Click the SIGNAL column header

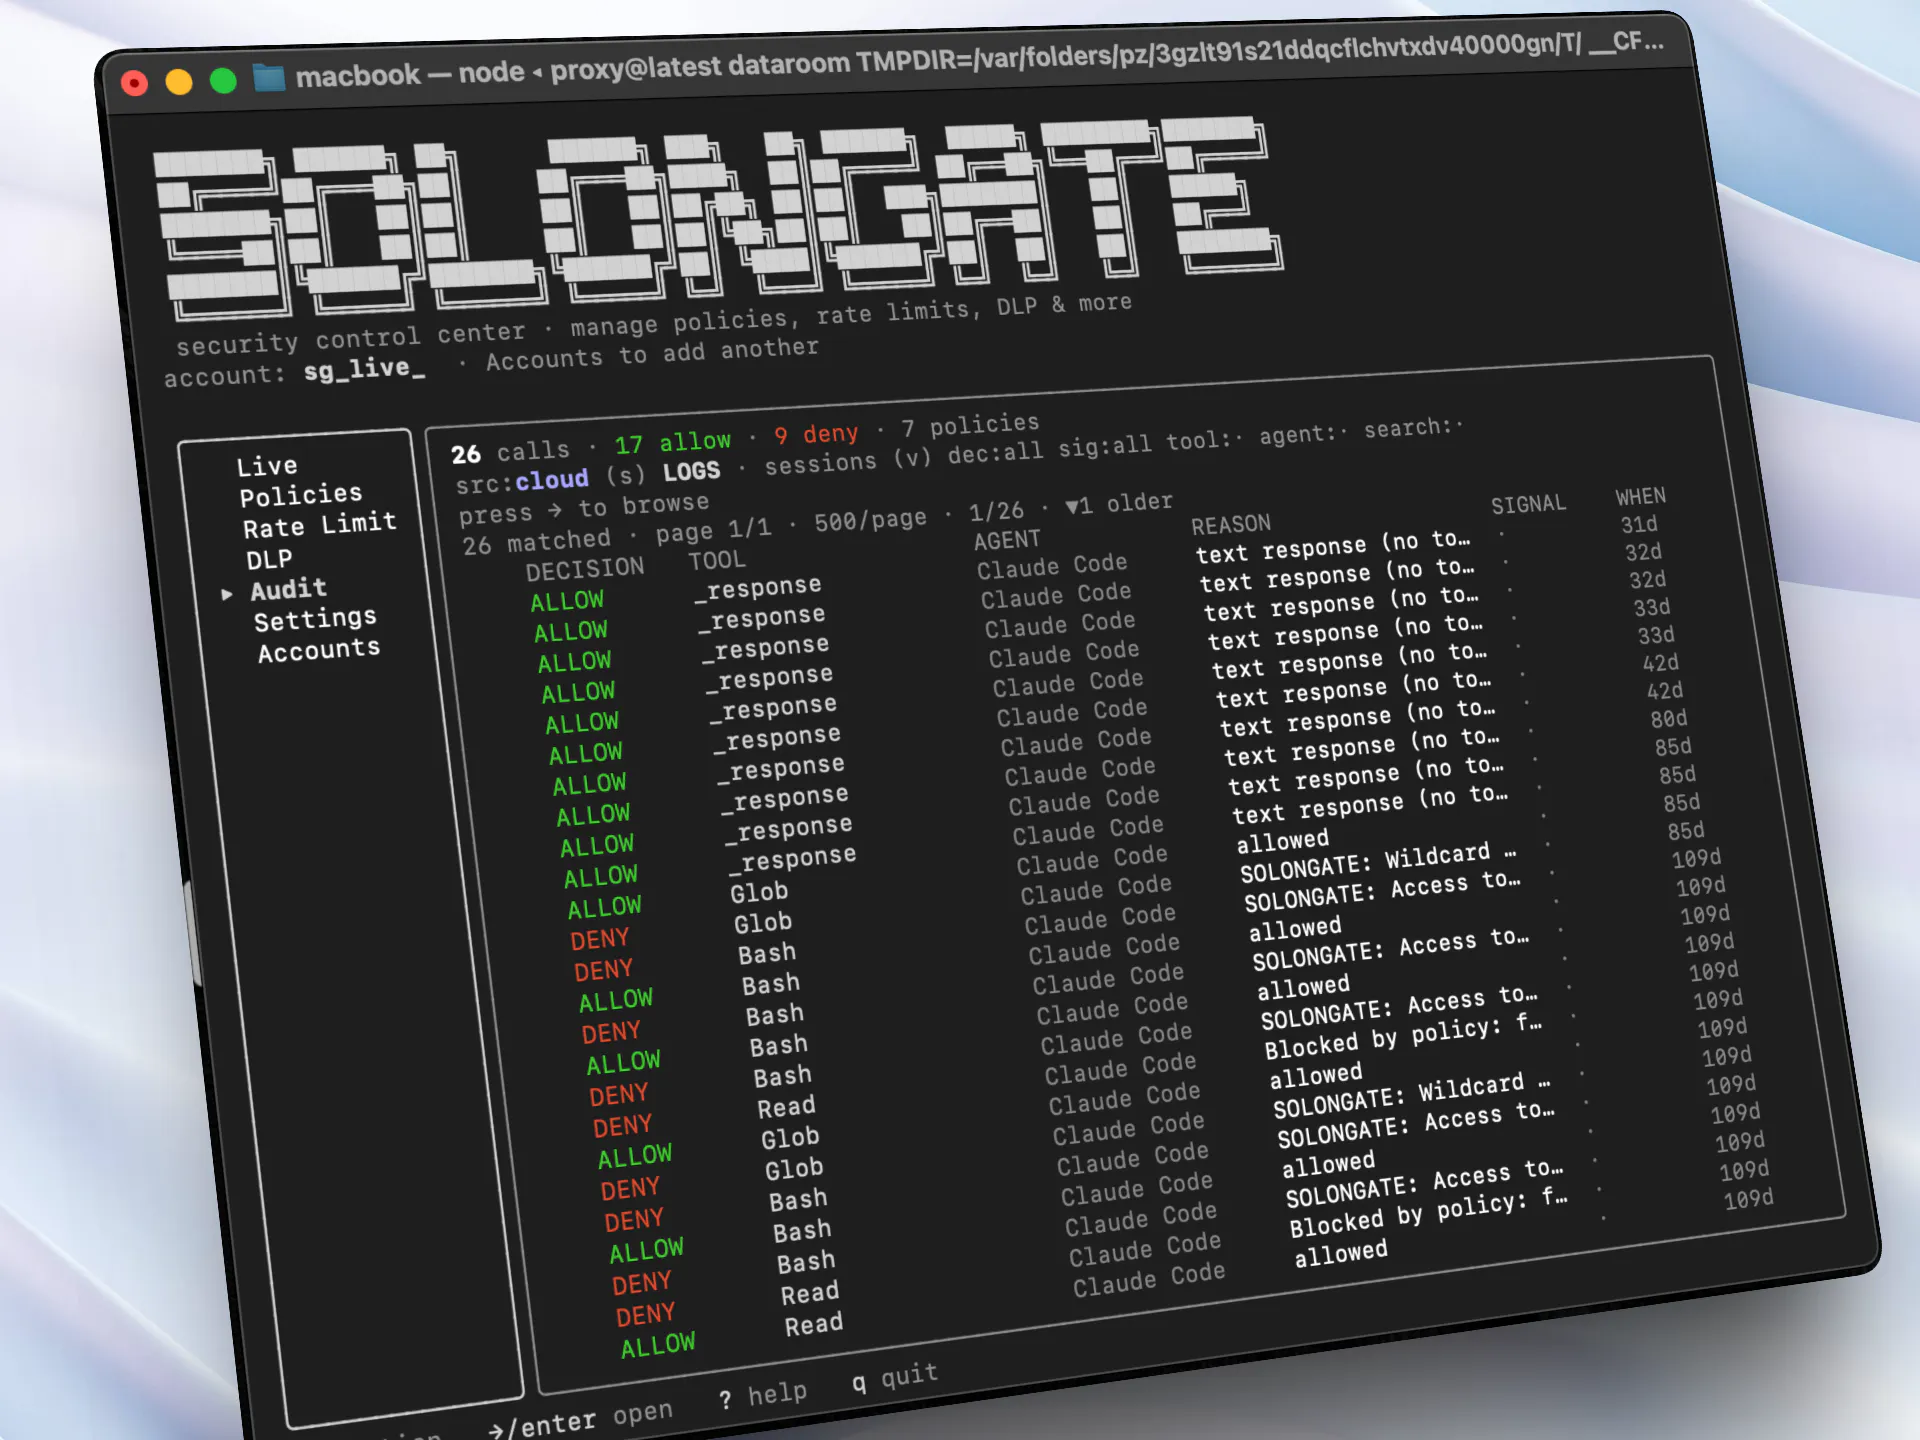[x=1528, y=505]
